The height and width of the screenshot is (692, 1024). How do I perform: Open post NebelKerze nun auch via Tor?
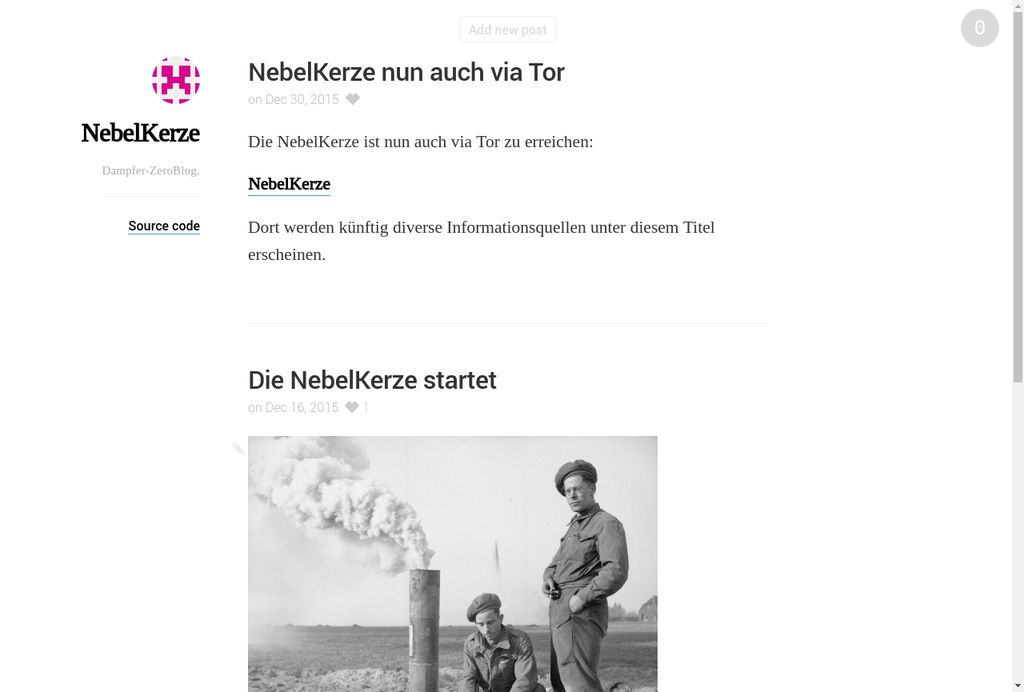point(406,72)
